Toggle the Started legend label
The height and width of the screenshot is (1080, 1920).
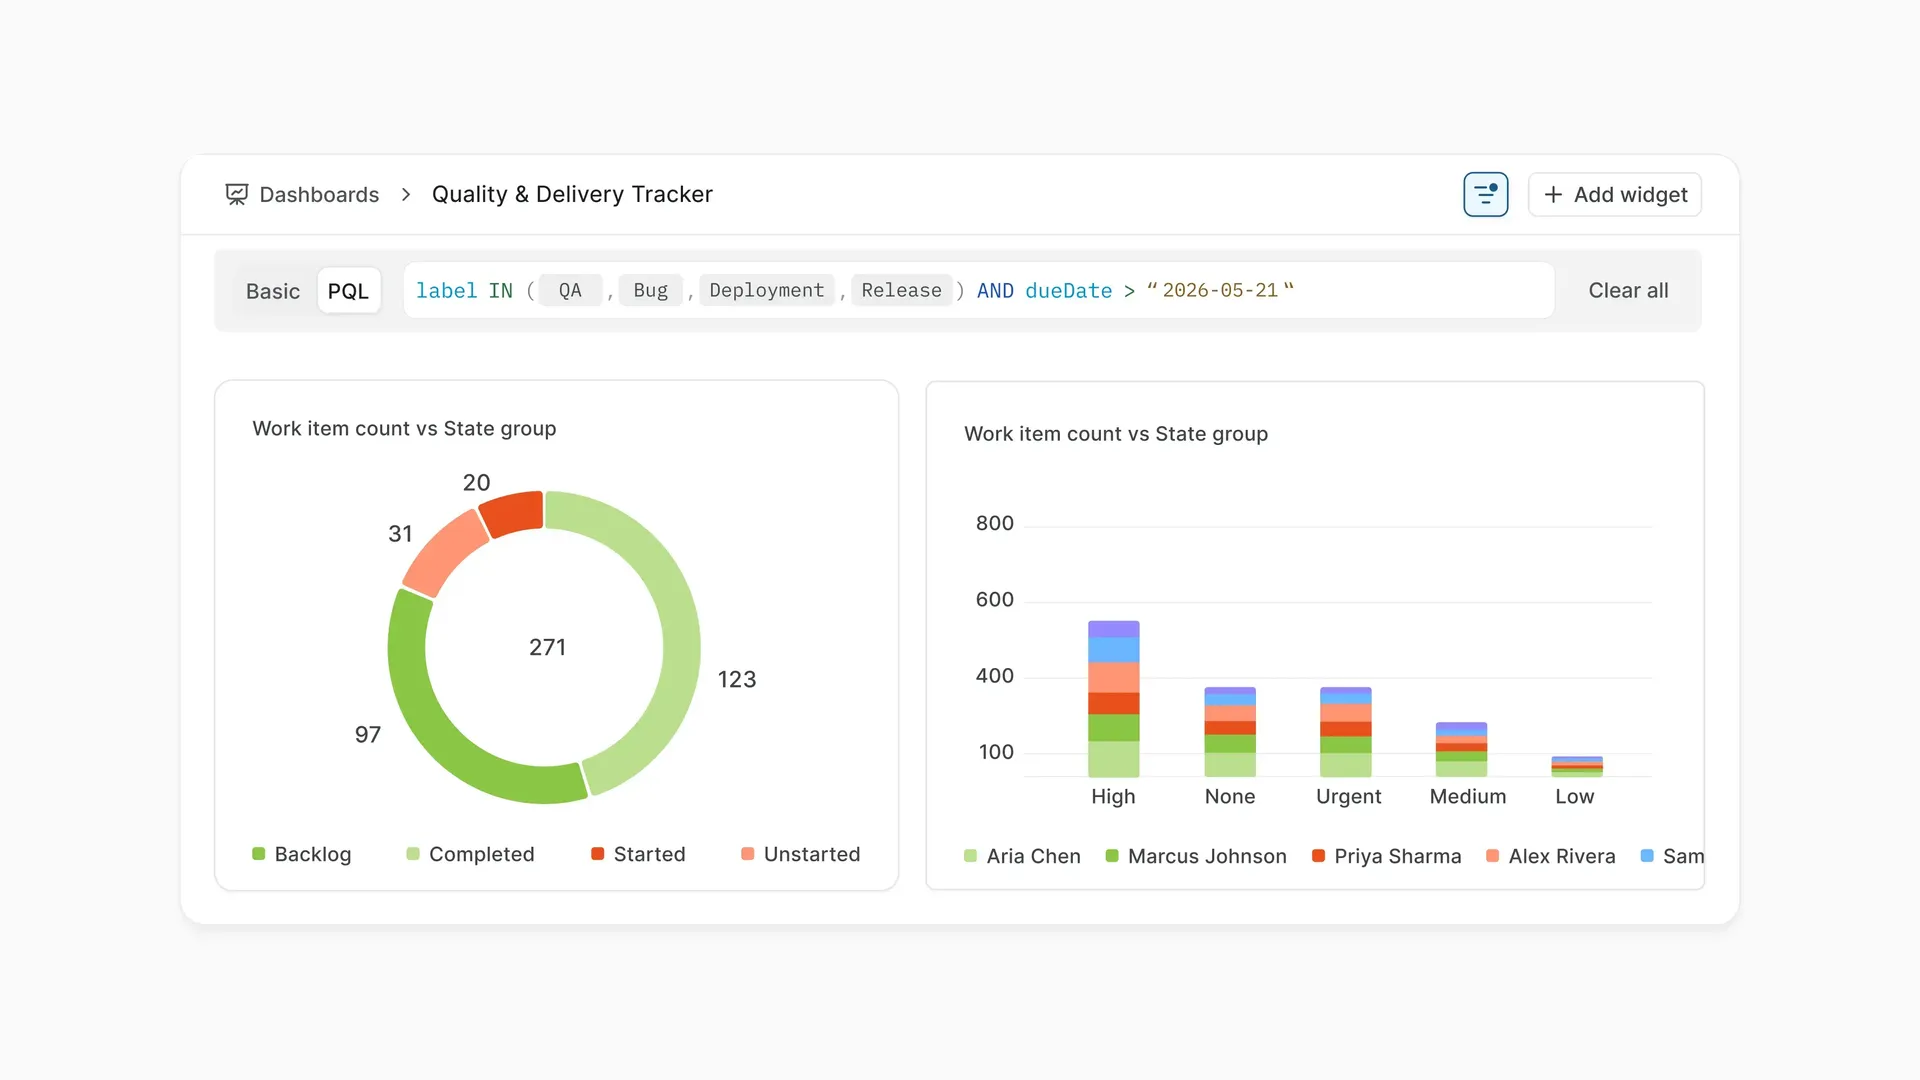649,854
